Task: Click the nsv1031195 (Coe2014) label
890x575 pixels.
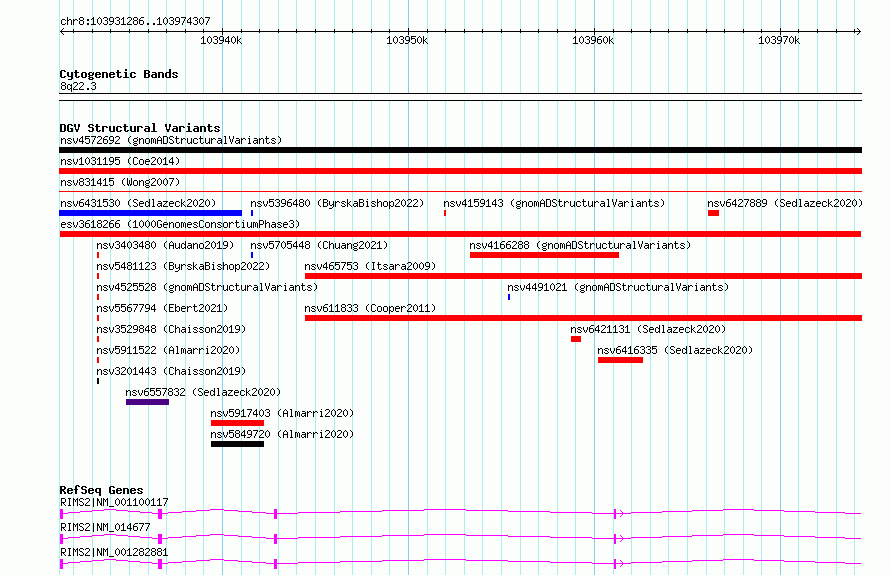Action: click(x=120, y=161)
